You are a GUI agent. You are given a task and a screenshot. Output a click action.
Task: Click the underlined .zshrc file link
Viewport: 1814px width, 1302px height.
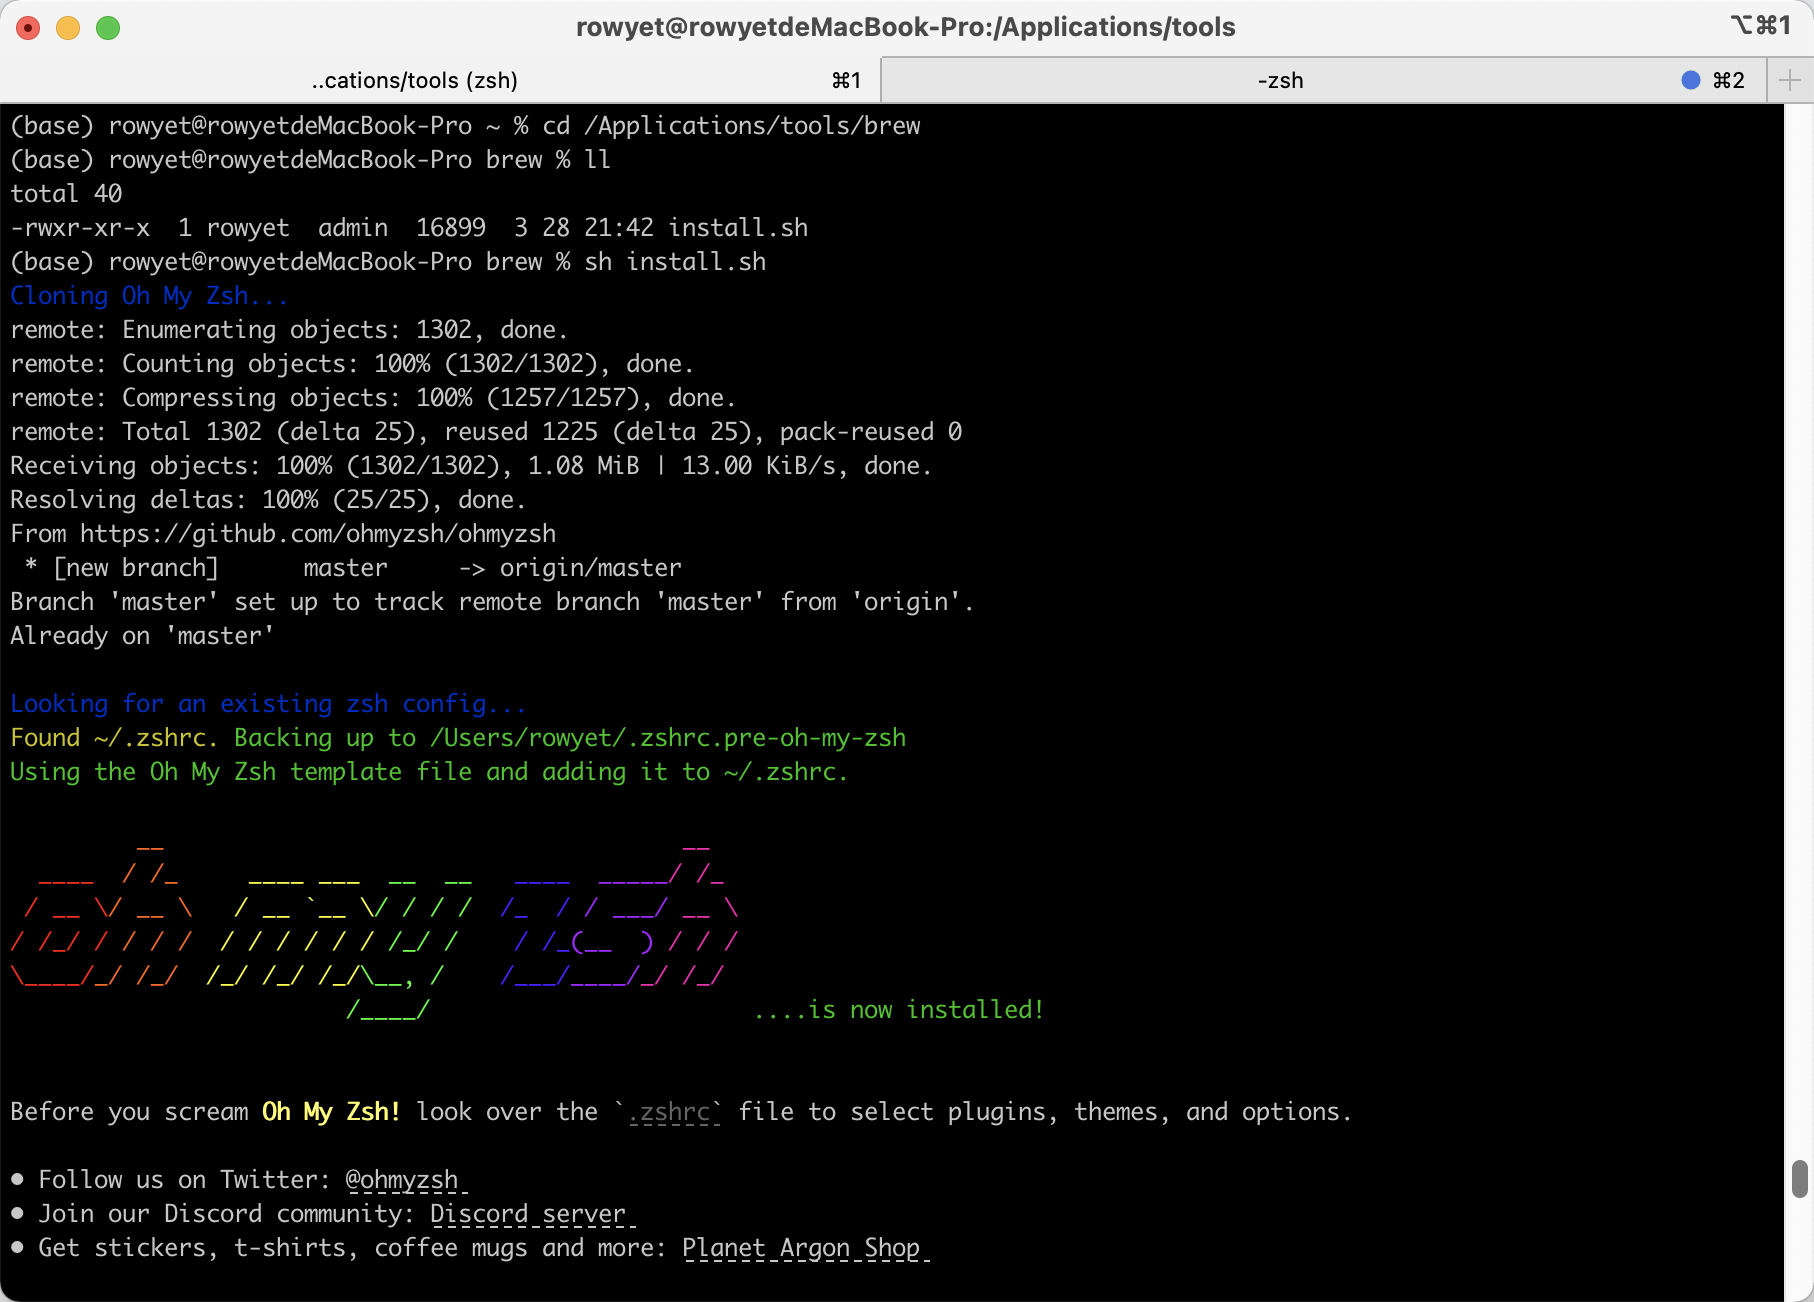pos(669,1112)
